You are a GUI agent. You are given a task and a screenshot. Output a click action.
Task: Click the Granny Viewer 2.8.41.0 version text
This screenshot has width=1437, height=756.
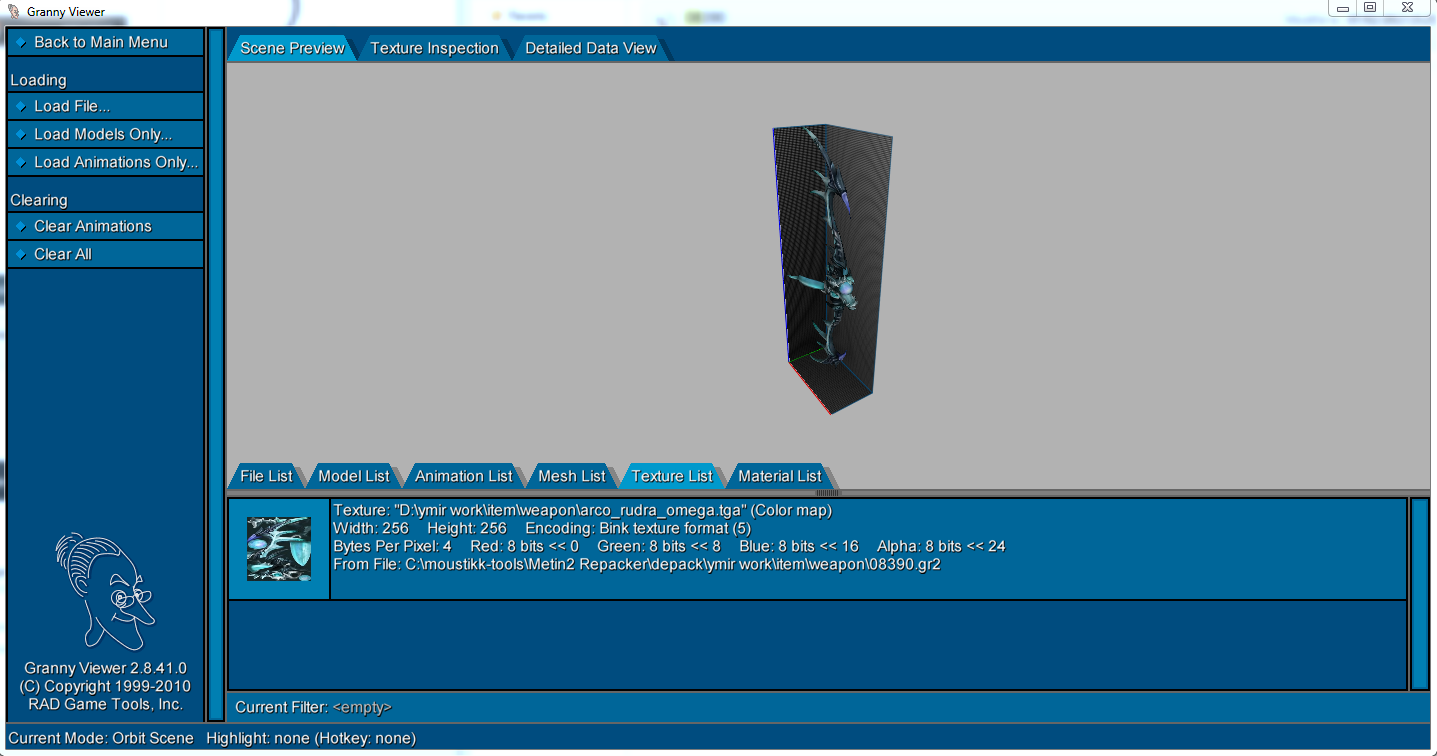[x=105, y=668]
